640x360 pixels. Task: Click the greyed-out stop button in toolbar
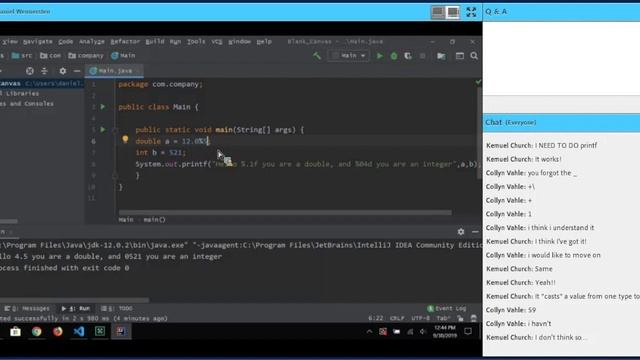[422, 56]
